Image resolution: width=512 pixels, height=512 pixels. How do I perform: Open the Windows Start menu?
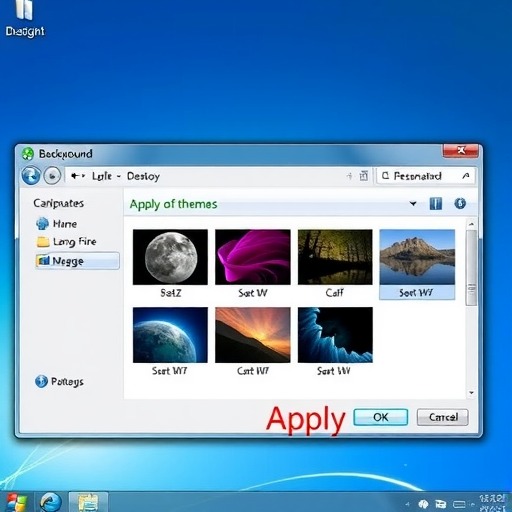click(16, 503)
